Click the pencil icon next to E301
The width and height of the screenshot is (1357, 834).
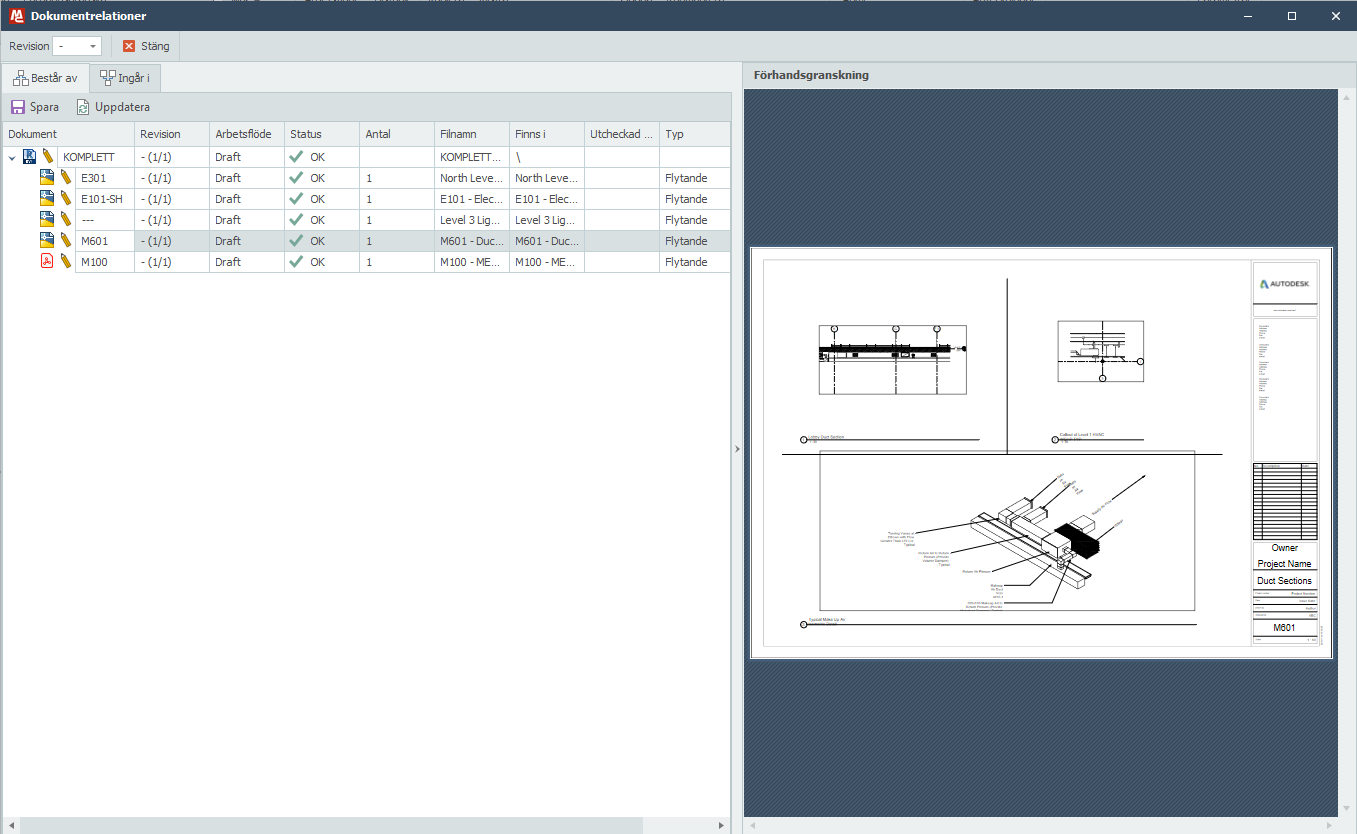tap(66, 178)
